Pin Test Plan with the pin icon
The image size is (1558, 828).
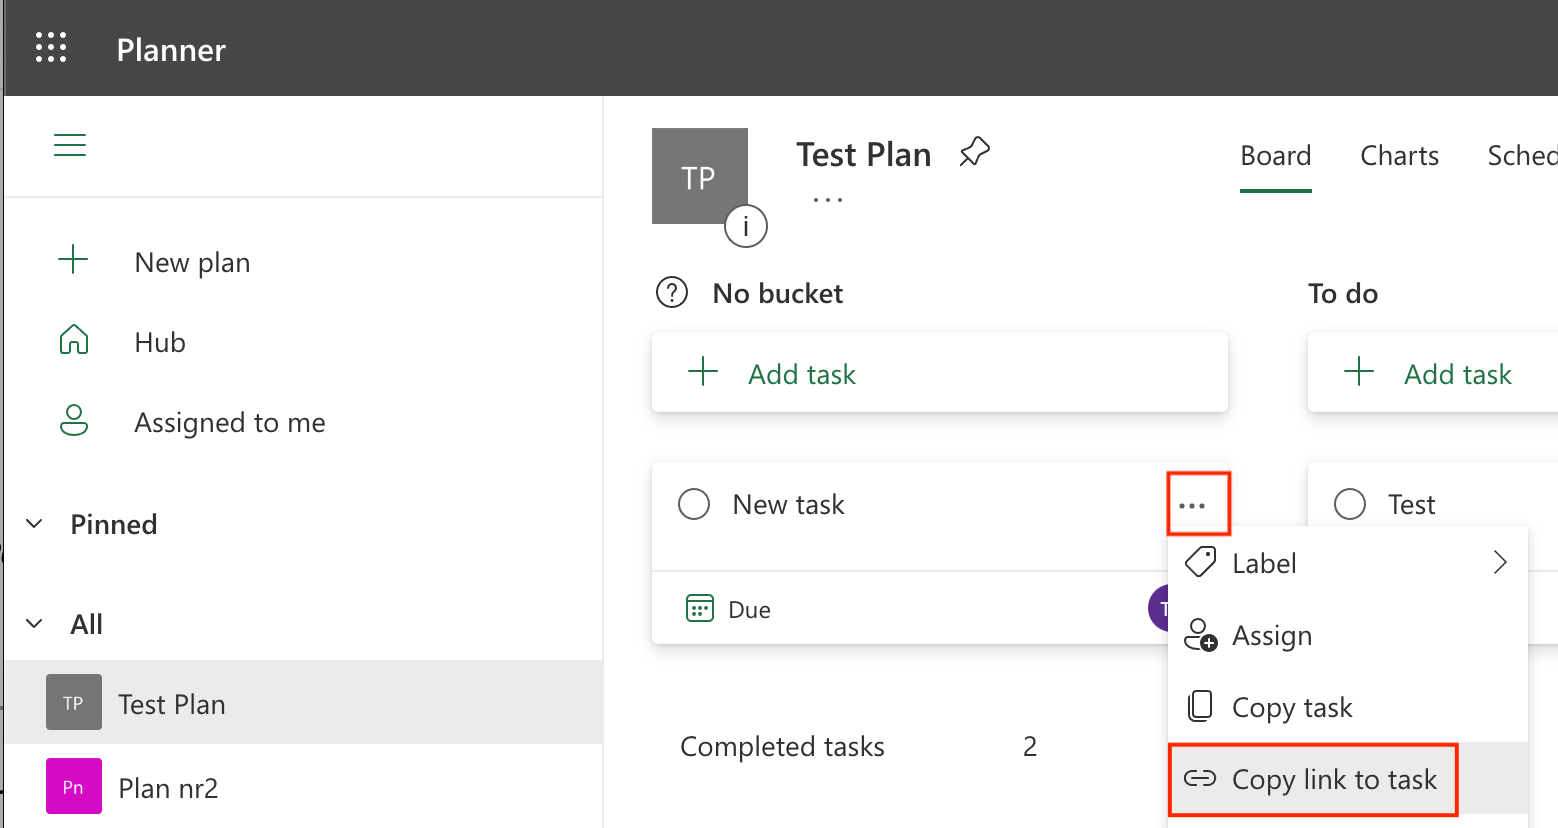974,153
